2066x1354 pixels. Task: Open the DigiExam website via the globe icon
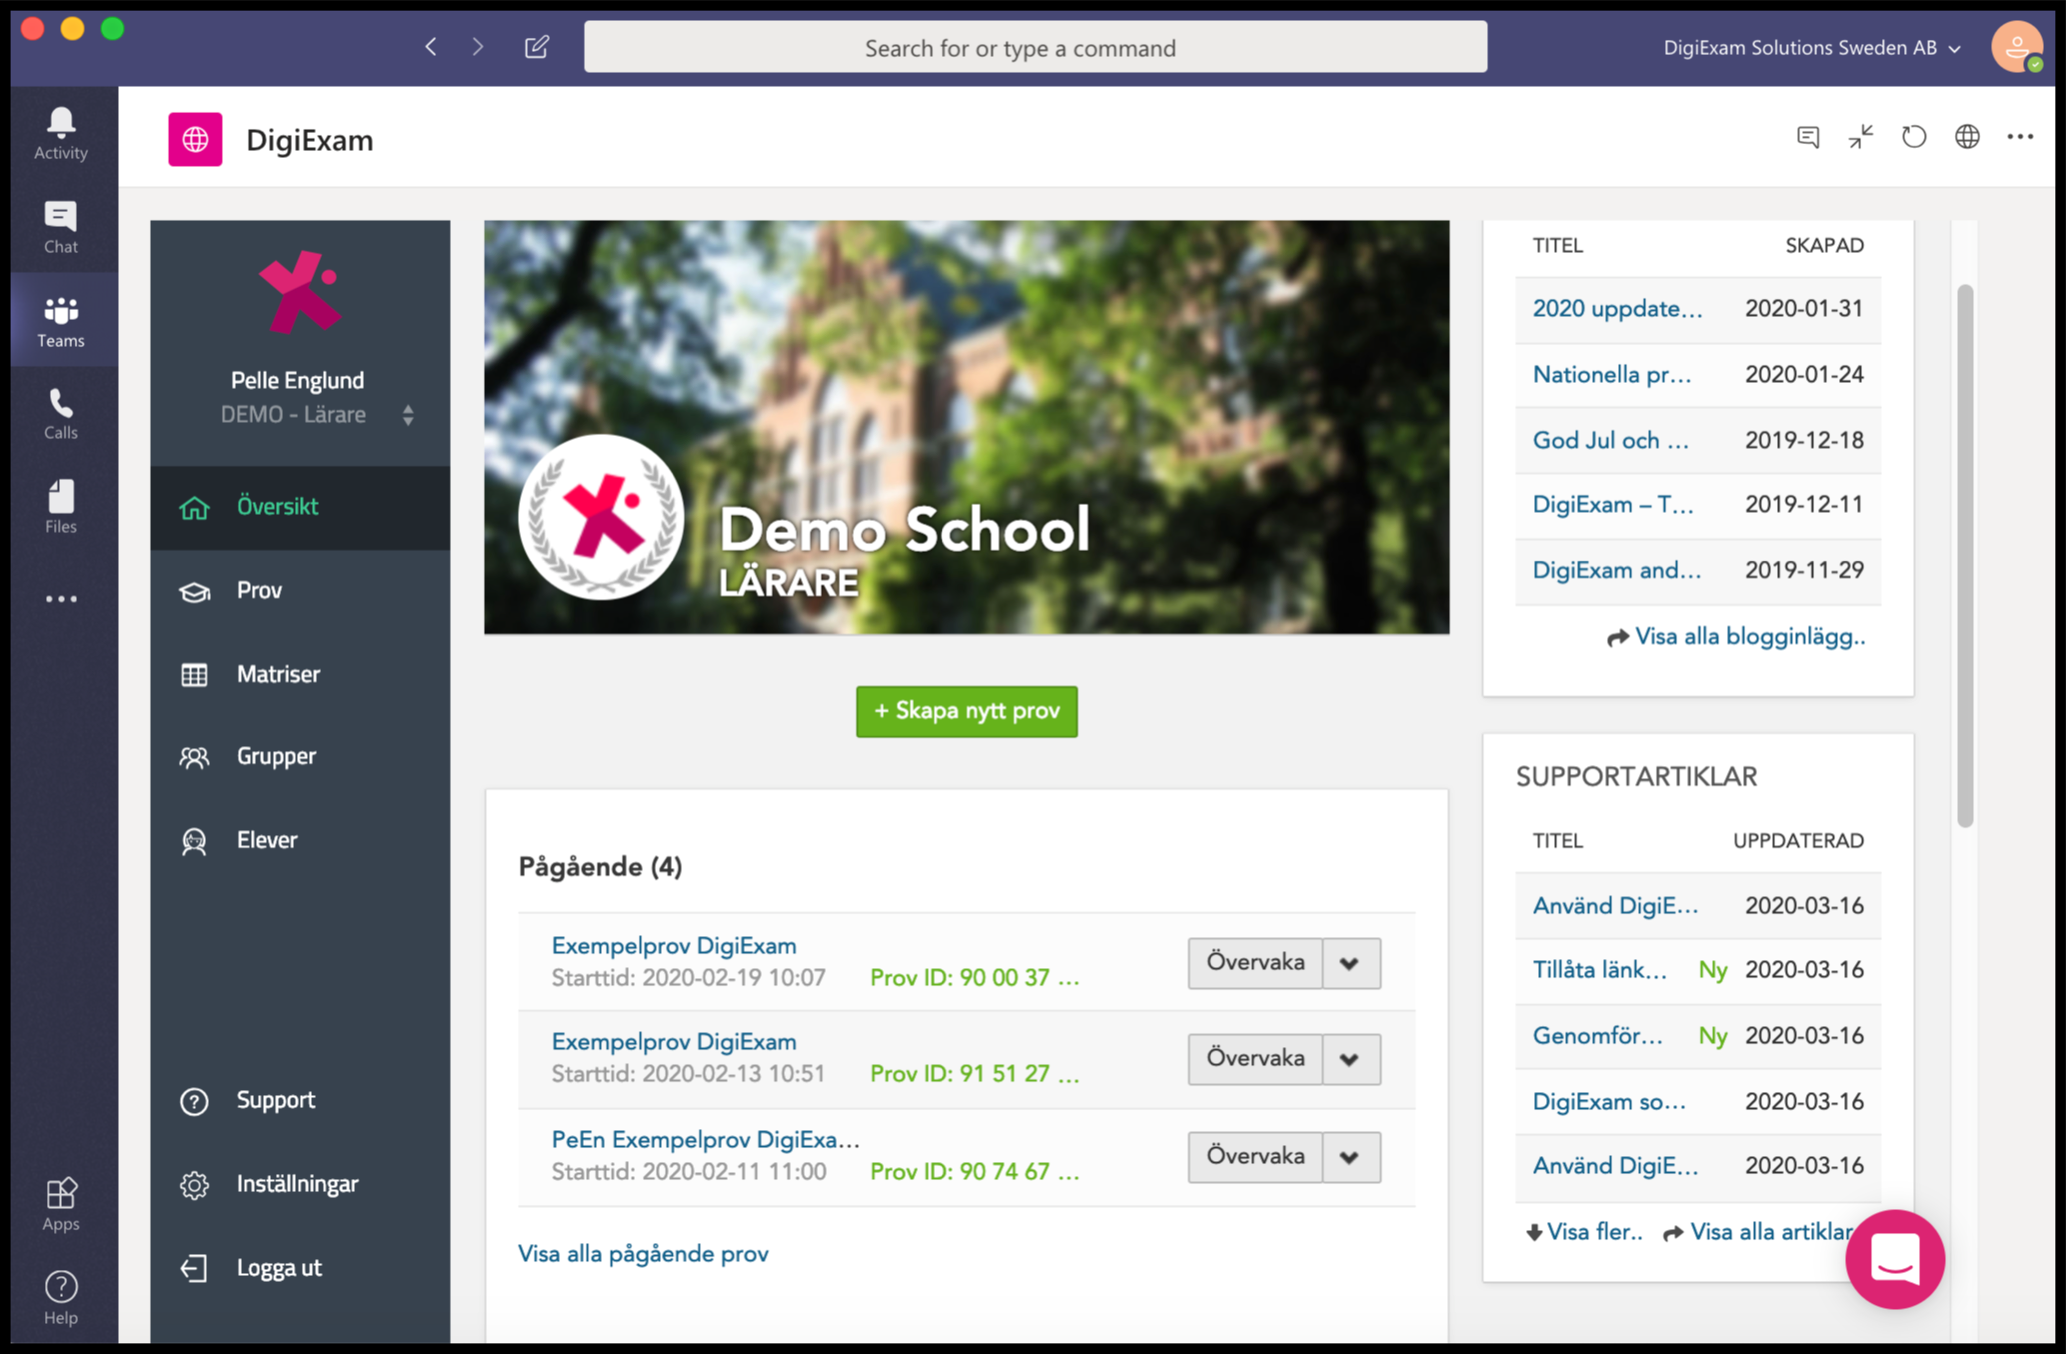click(x=1967, y=137)
